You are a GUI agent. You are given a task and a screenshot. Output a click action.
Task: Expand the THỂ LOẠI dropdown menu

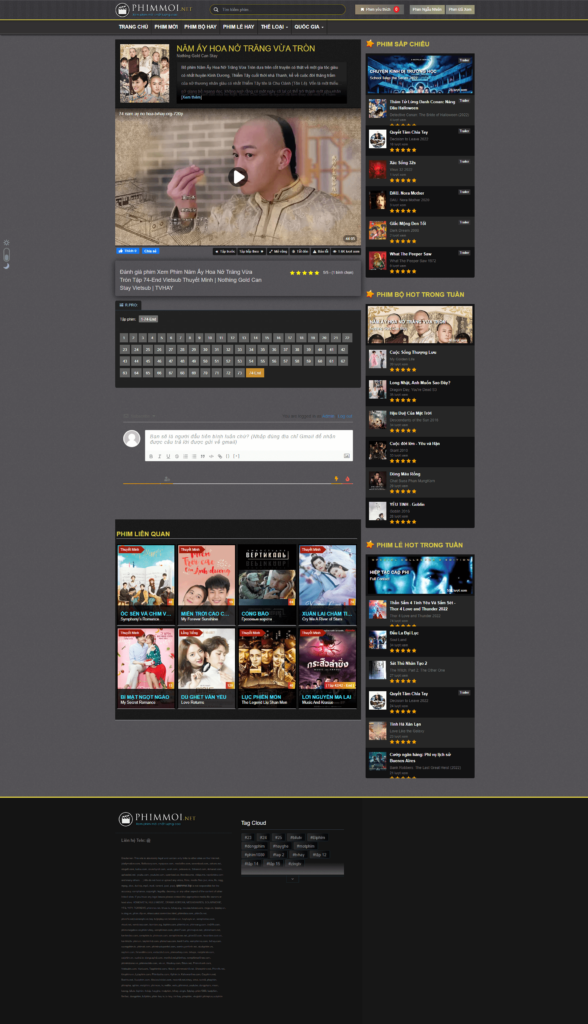[x=274, y=27]
